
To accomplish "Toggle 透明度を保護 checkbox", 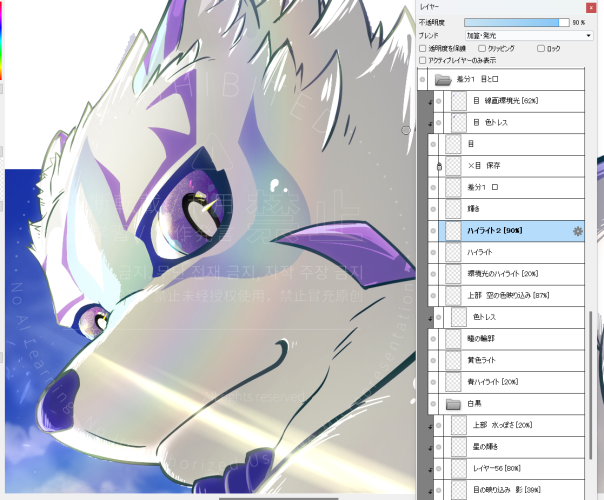I will point(423,49).
